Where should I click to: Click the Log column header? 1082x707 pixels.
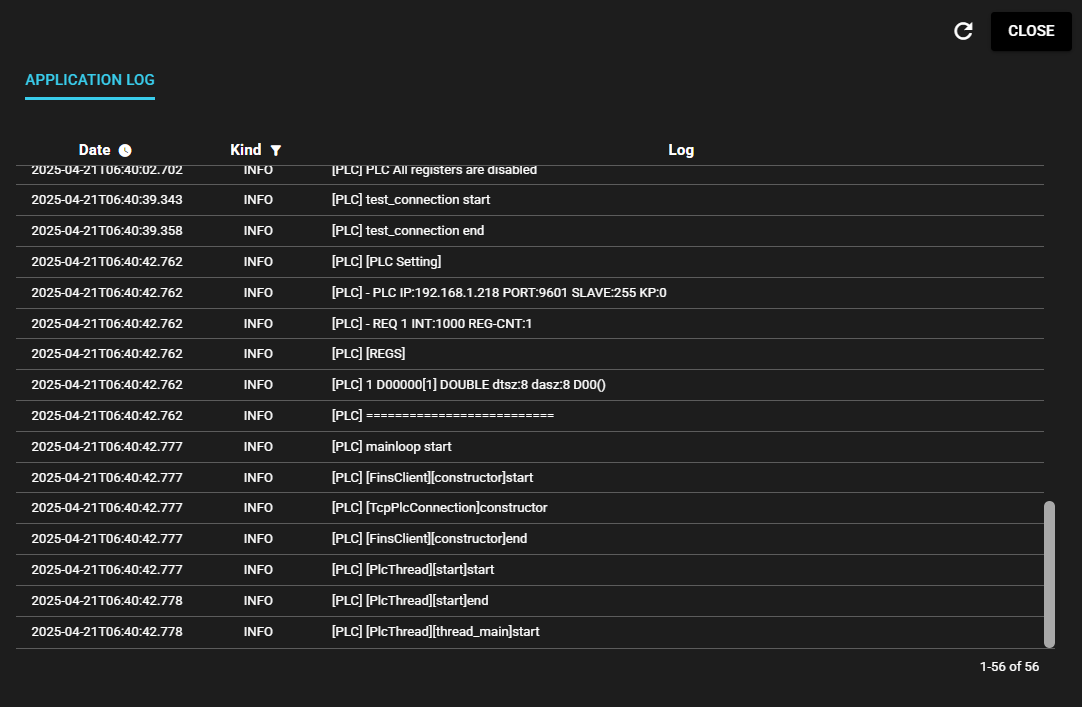point(680,150)
